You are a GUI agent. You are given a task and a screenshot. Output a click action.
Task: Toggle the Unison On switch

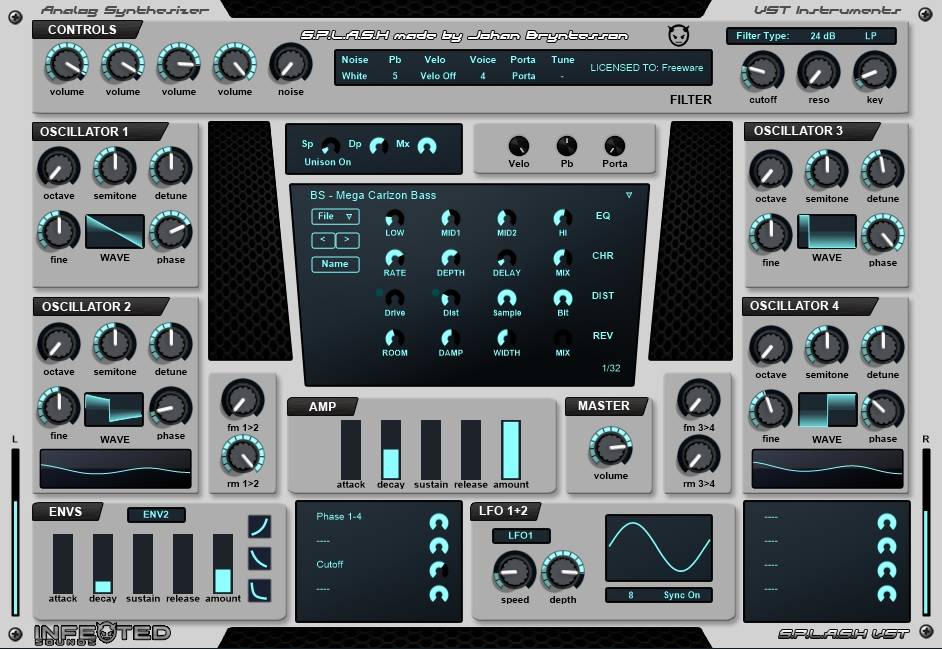click(327, 162)
